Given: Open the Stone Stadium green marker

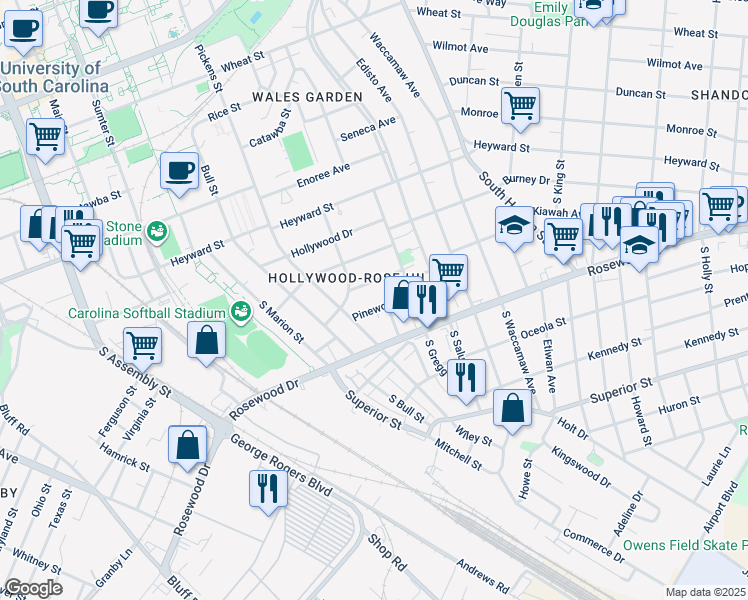Looking at the screenshot, I should pyautogui.click(x=157, y=233).
